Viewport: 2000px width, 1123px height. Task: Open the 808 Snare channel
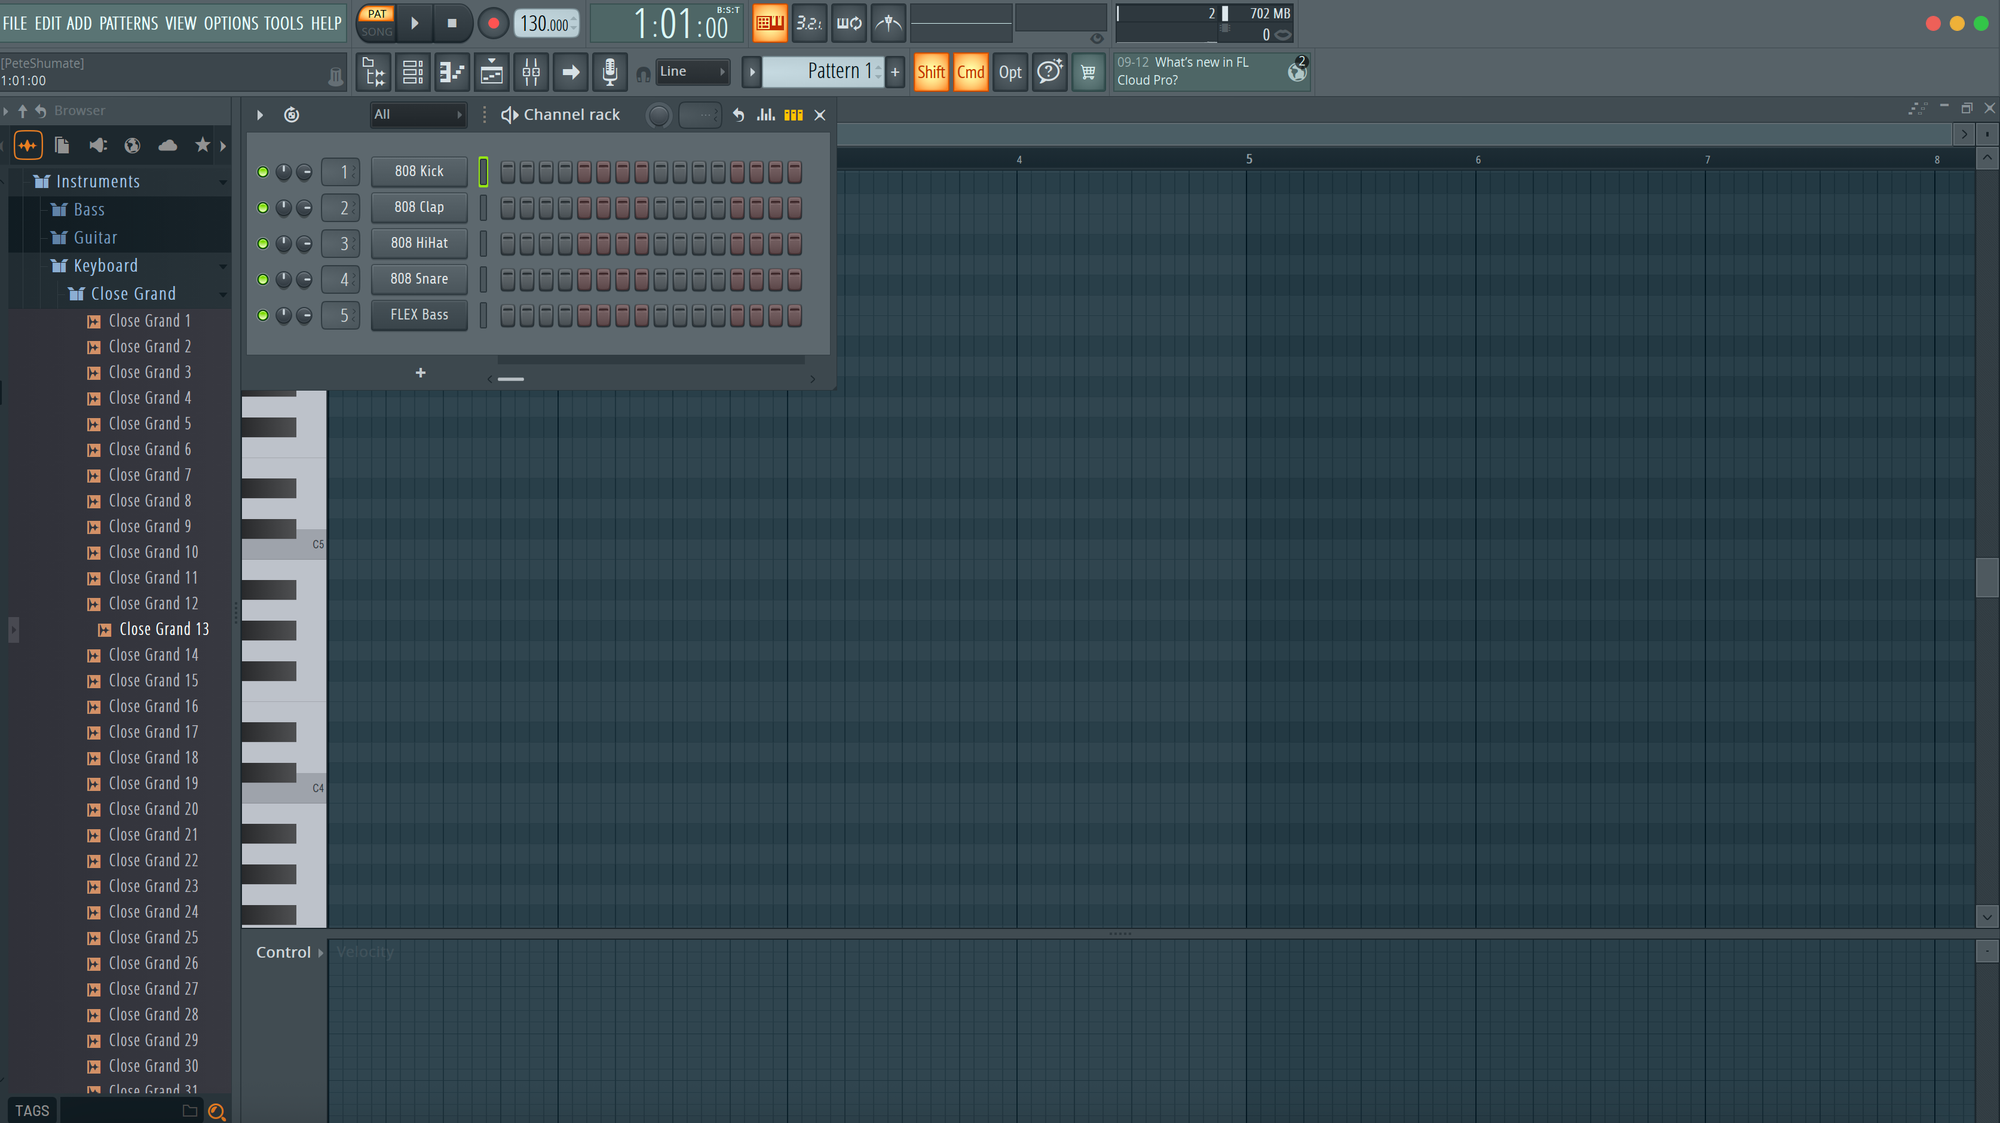point(419,279)
